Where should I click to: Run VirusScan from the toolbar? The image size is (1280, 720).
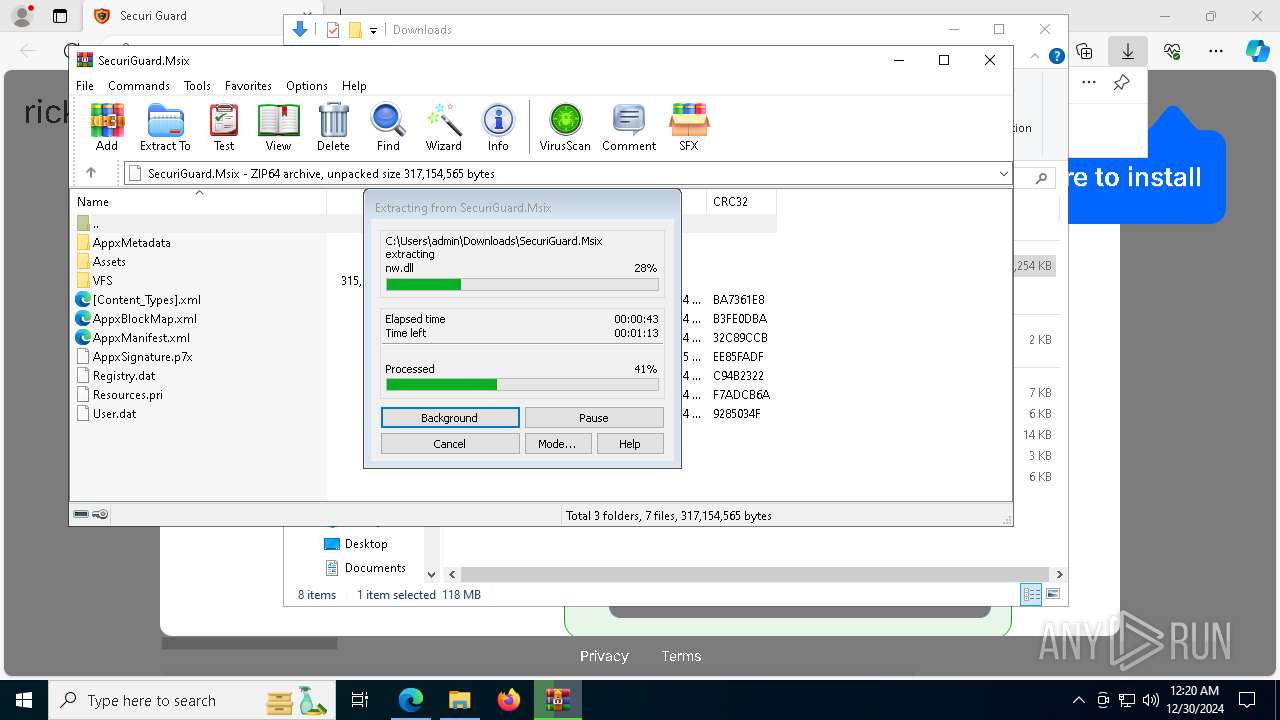tap(565, 127)
